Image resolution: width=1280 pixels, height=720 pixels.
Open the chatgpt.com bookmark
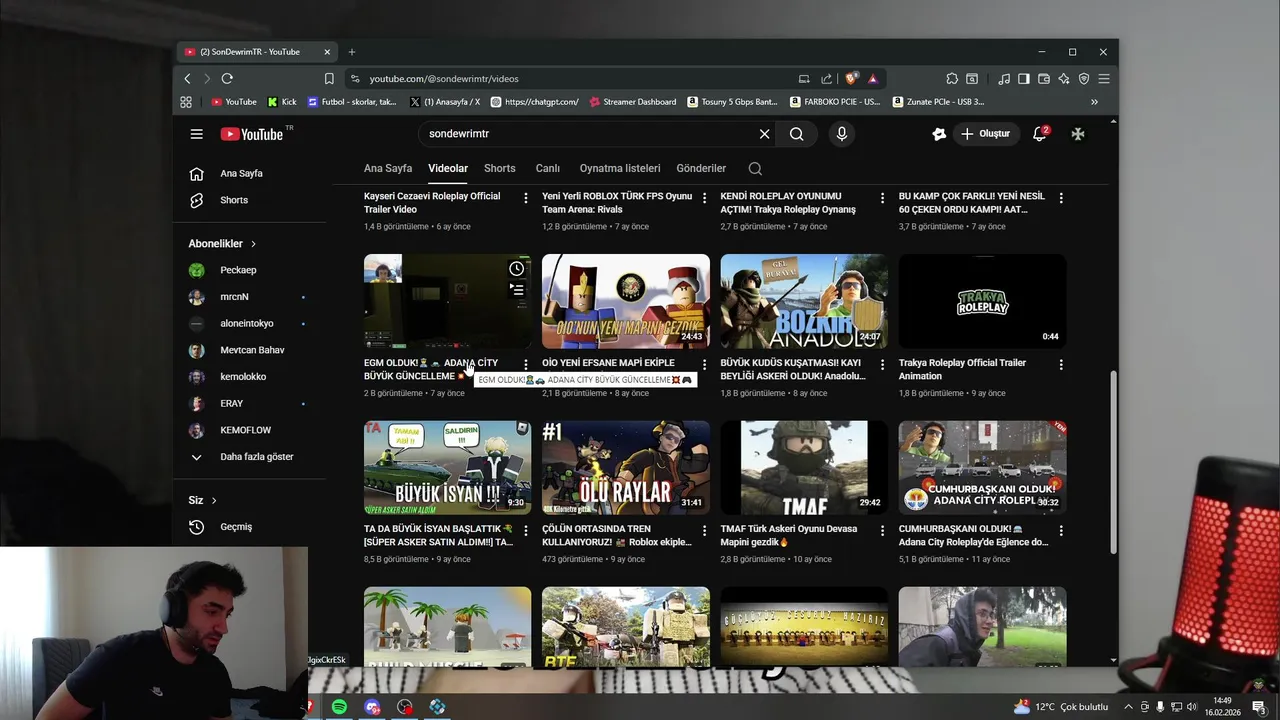[534, 102]
